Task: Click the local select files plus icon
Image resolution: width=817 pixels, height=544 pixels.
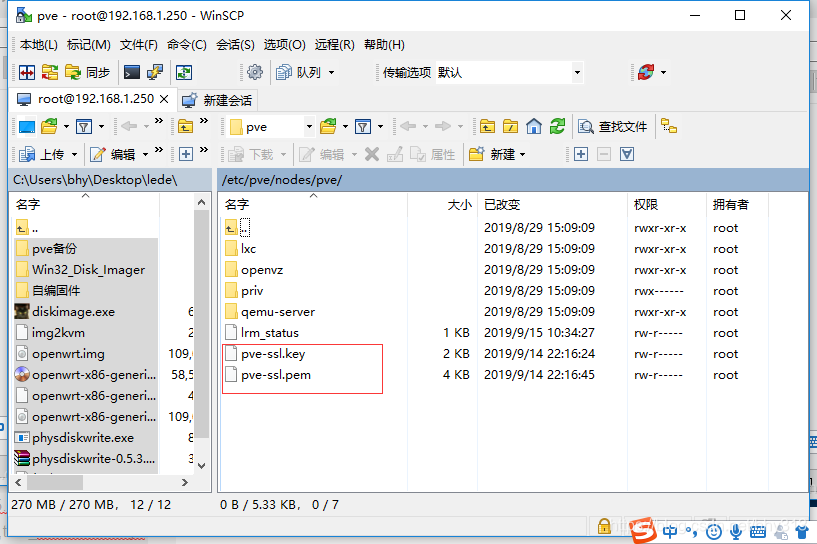Action: (x=186, y=154)
